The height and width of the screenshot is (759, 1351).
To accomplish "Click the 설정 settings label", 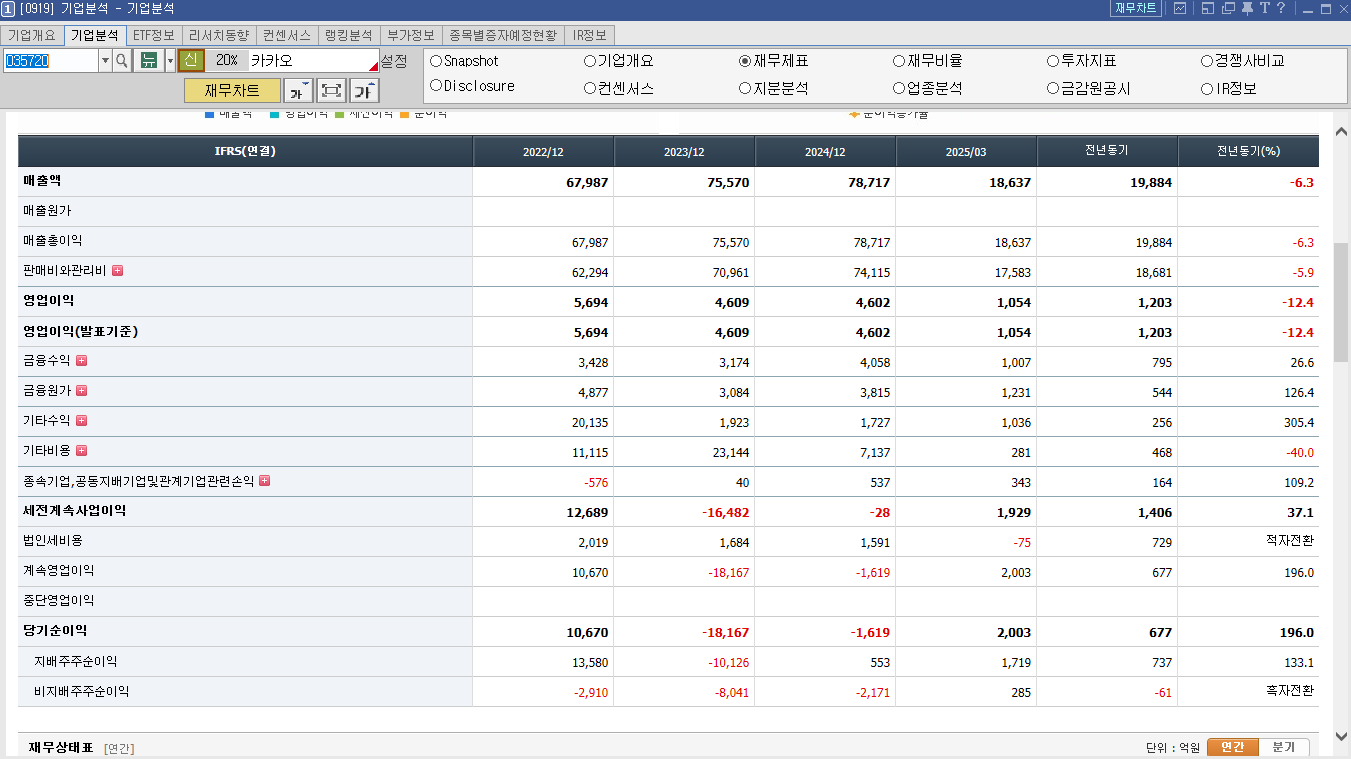I will (394, 61).
